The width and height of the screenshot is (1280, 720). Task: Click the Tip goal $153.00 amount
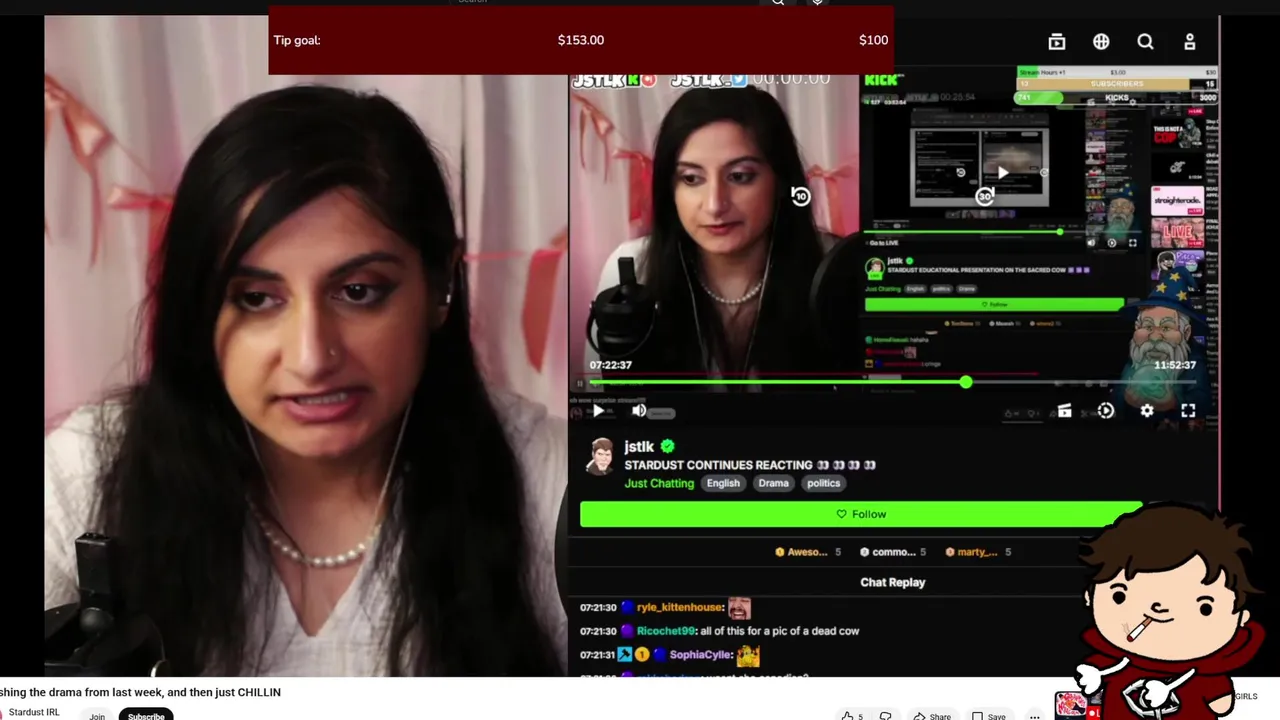coord(581,40)
